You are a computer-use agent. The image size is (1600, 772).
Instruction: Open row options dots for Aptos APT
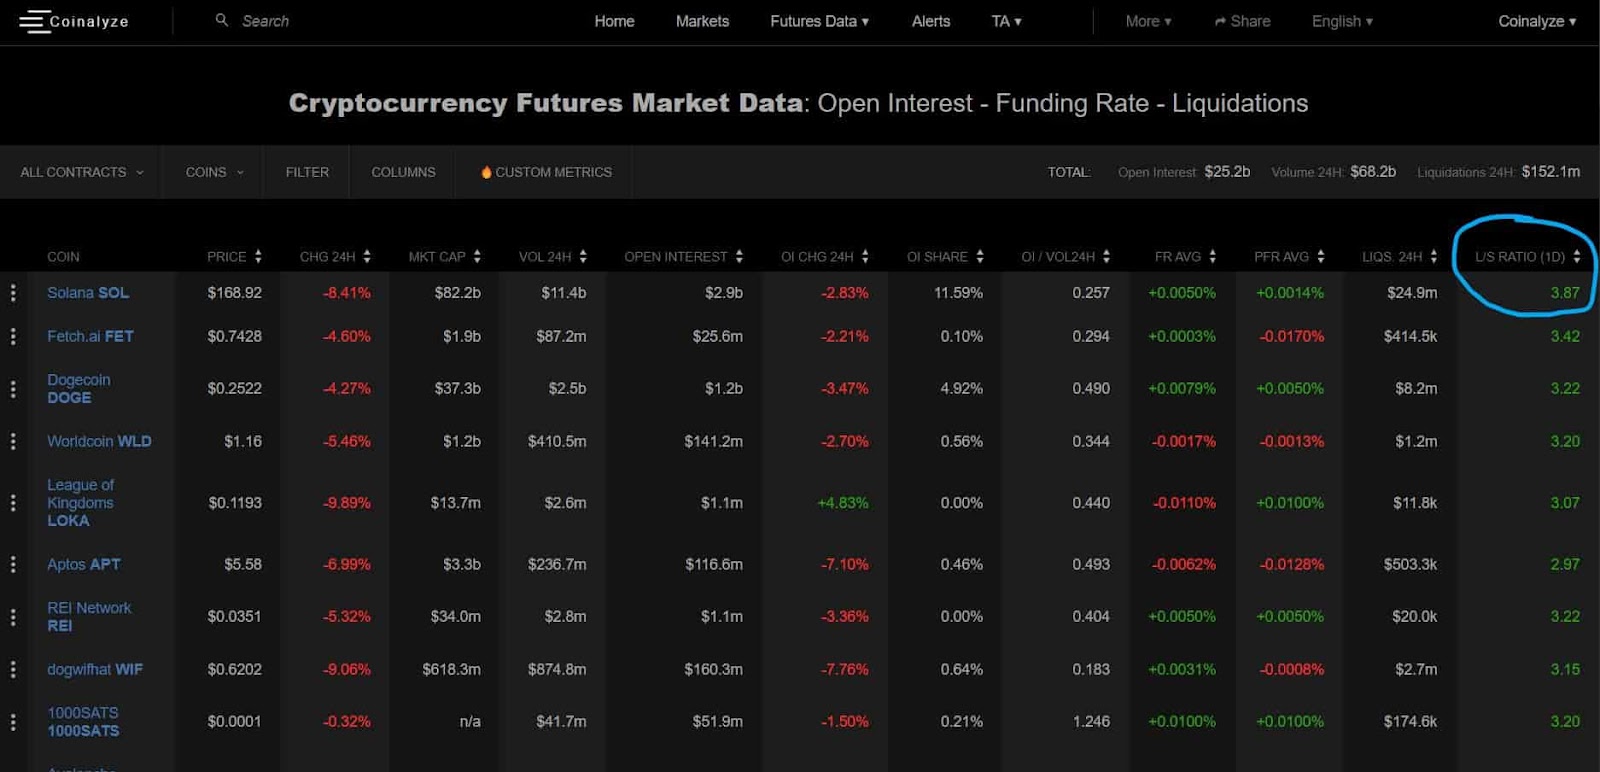click(13, 565)
